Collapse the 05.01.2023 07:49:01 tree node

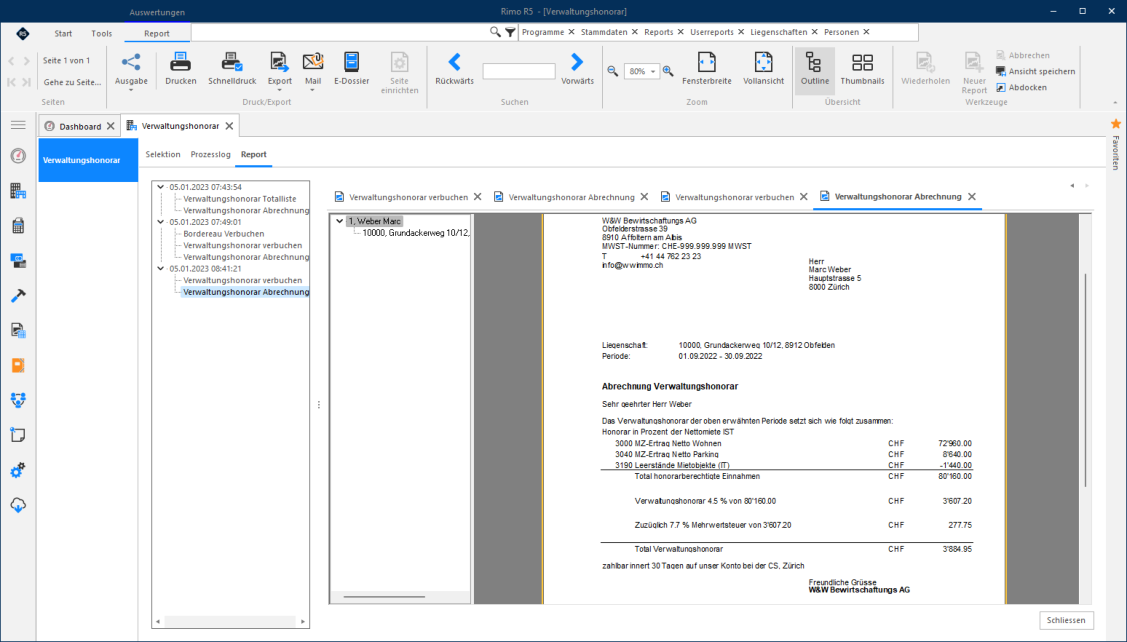pyautogui.click(x=160, y=222)
